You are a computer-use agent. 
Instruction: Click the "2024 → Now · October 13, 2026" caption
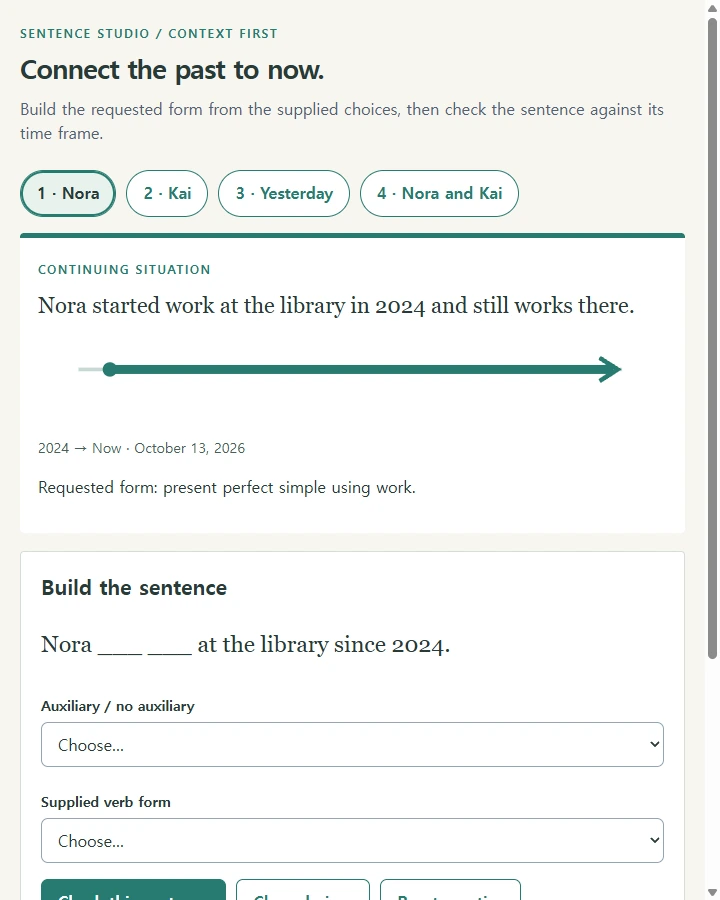coord(141,448)
